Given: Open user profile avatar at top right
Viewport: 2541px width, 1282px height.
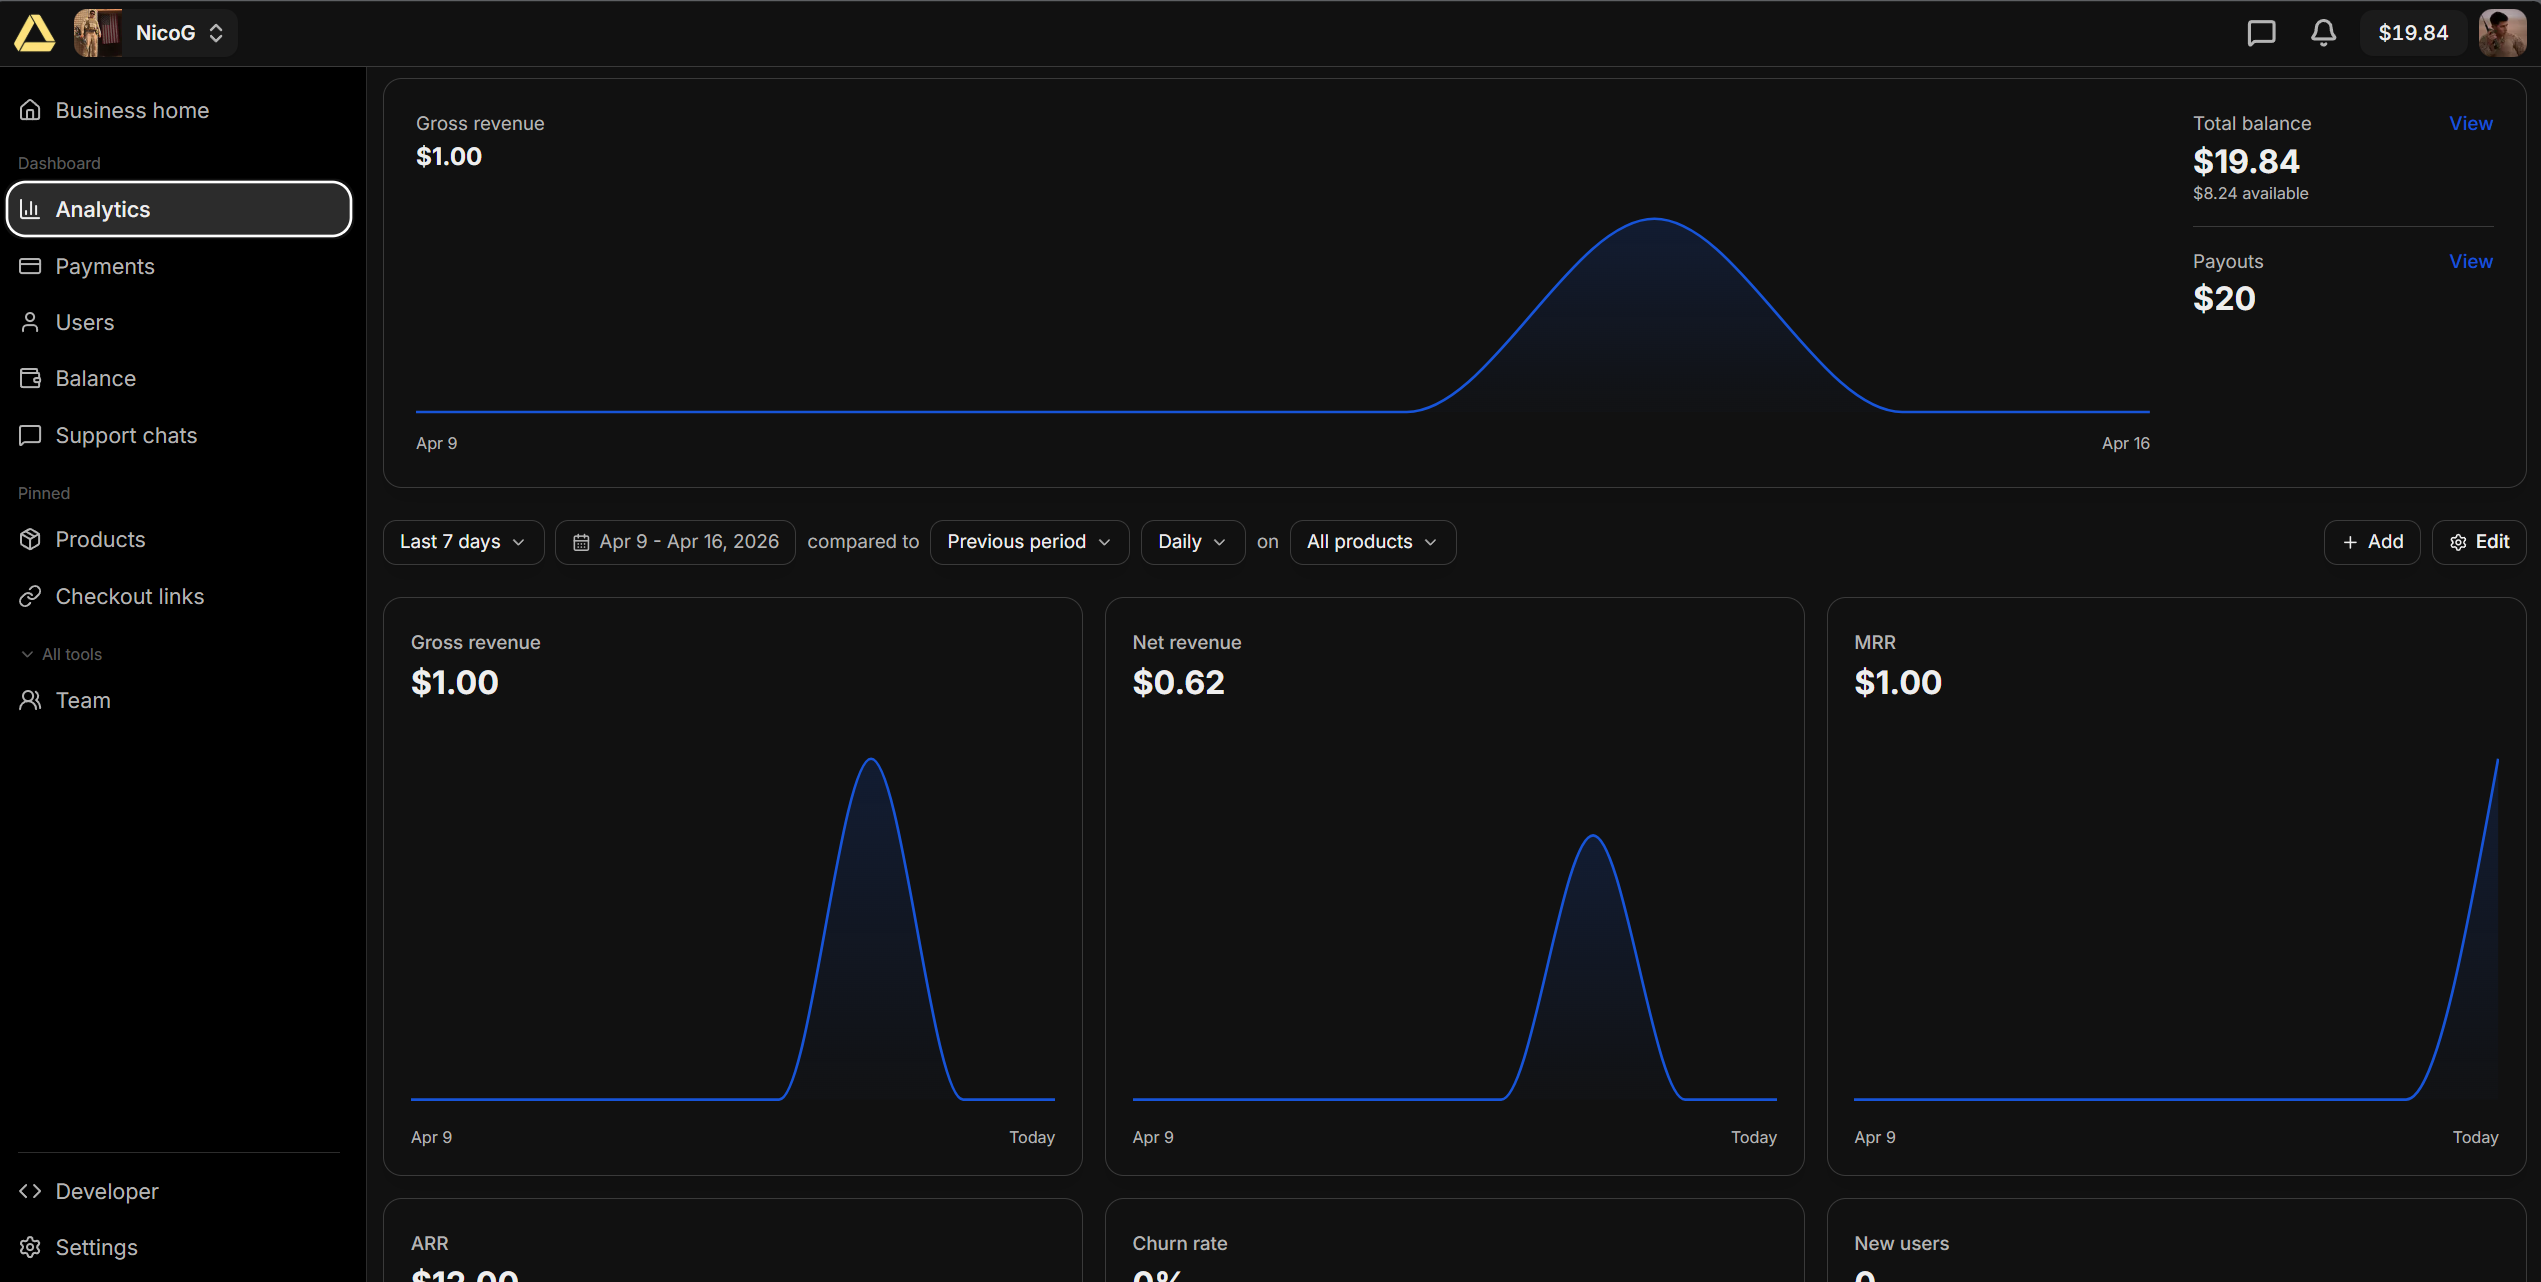Looking at the screenshot, I should point(2502,33).
